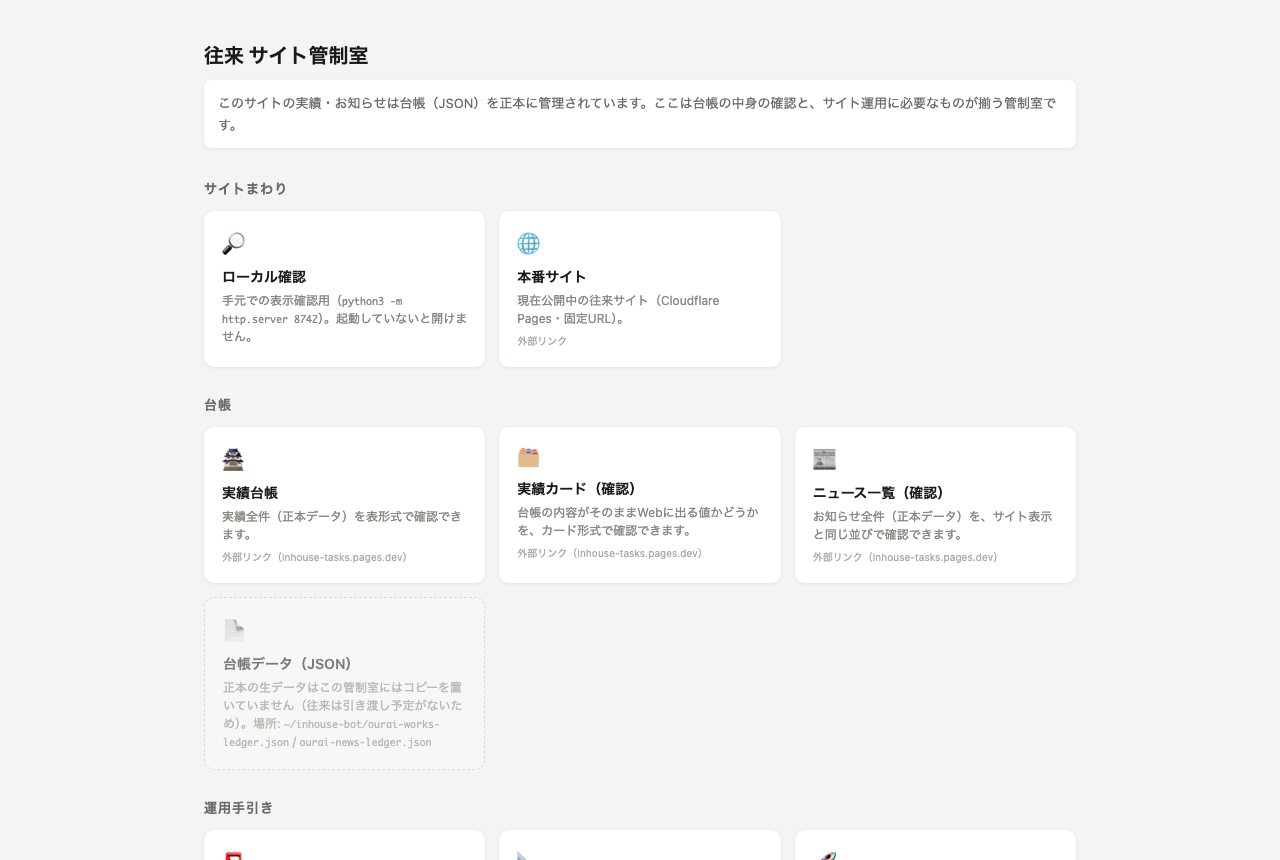Click the 往来 サイト管制室 page heading
The width and height of the screenshot is (1280, 860).
[286, 56]
